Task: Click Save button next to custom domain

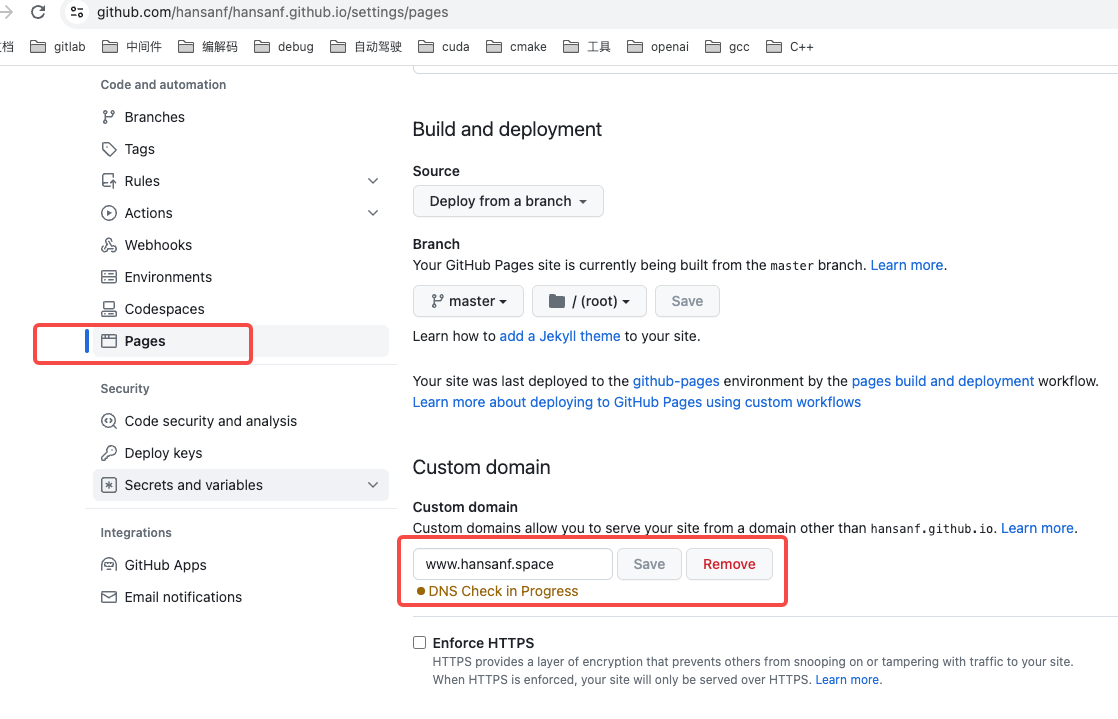Action: pos(649,564)
